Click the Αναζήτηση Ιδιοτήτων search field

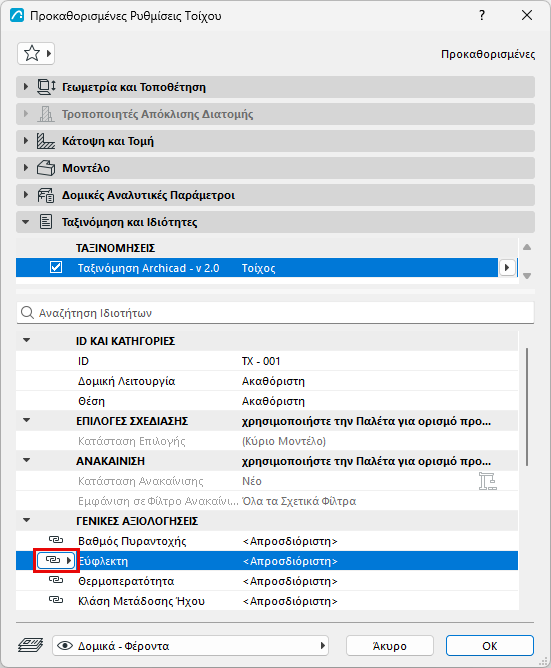[x=275, y=313]
